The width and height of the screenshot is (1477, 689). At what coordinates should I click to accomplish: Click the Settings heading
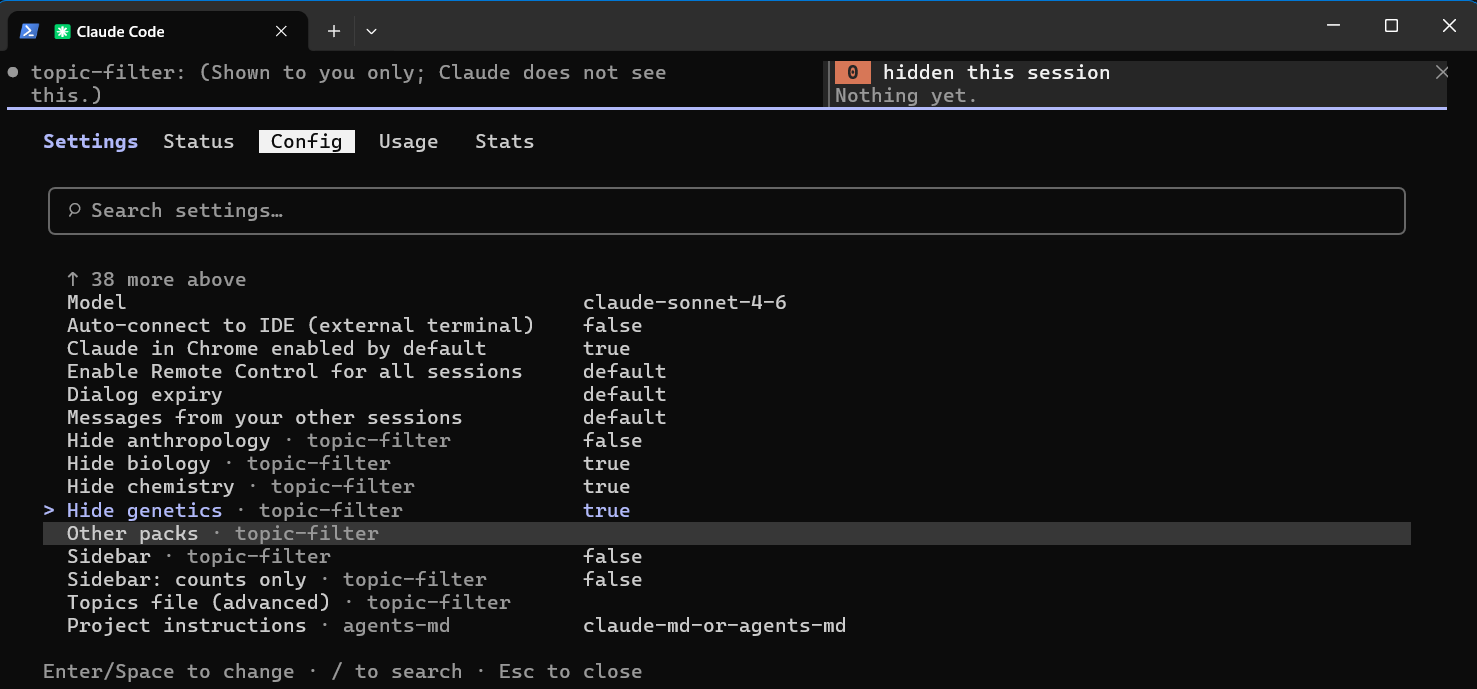[90, 141]
